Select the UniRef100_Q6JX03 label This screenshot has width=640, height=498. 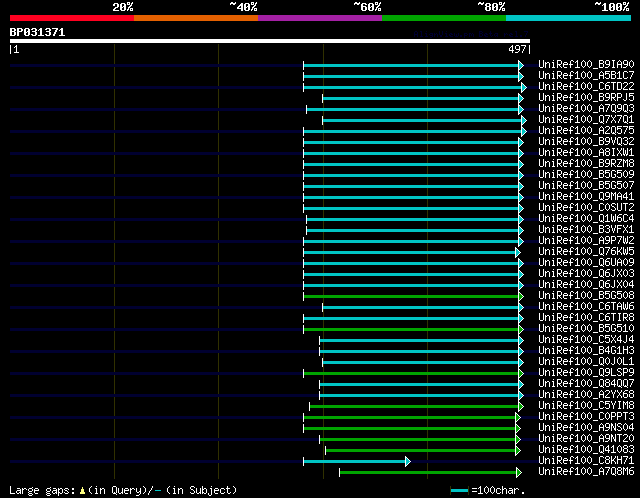[x=586, y=274]
